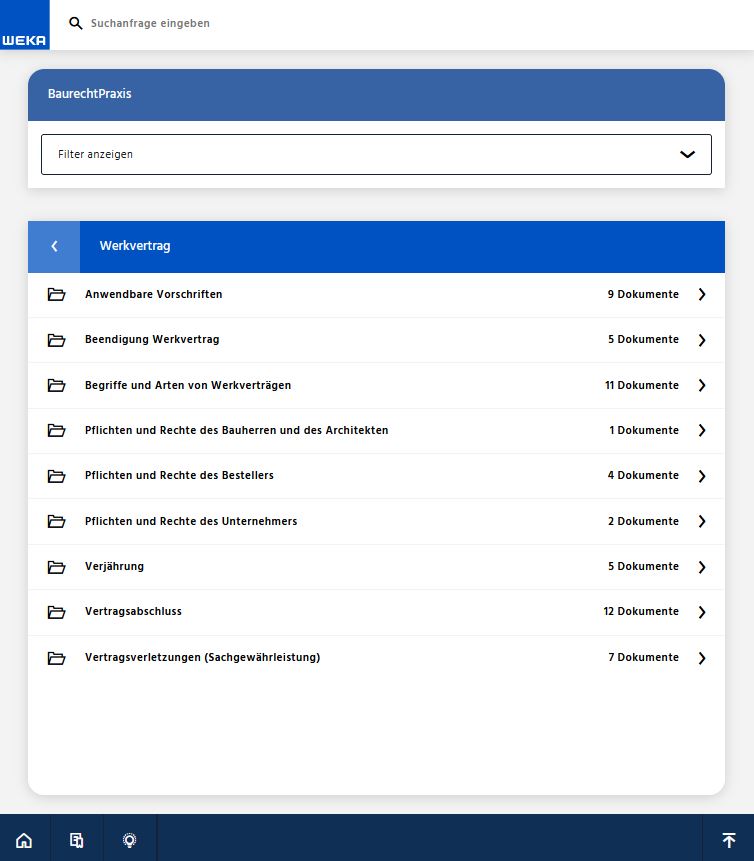Expand Beendigung Werkvertrag via right chevron
Image resolution: width=754 pixels, height=861 pixels.
click(x=702, y=340)
